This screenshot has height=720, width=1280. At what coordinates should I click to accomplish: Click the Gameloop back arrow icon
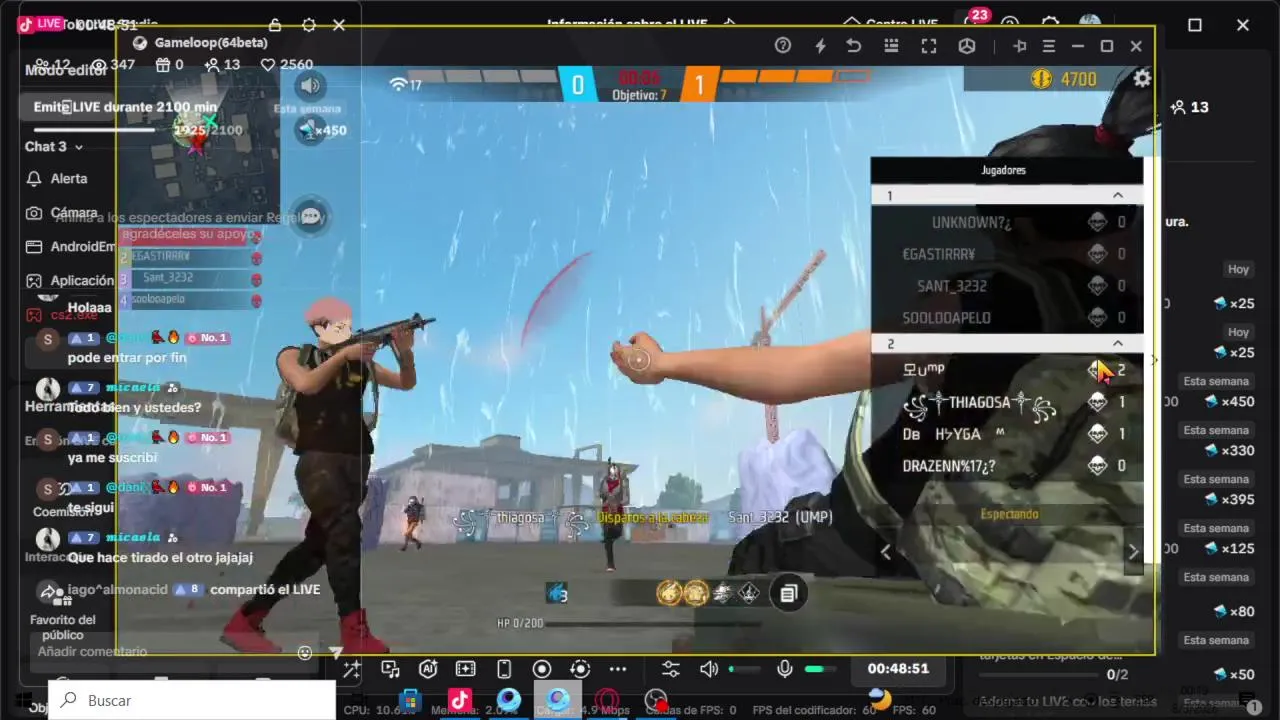854,46
